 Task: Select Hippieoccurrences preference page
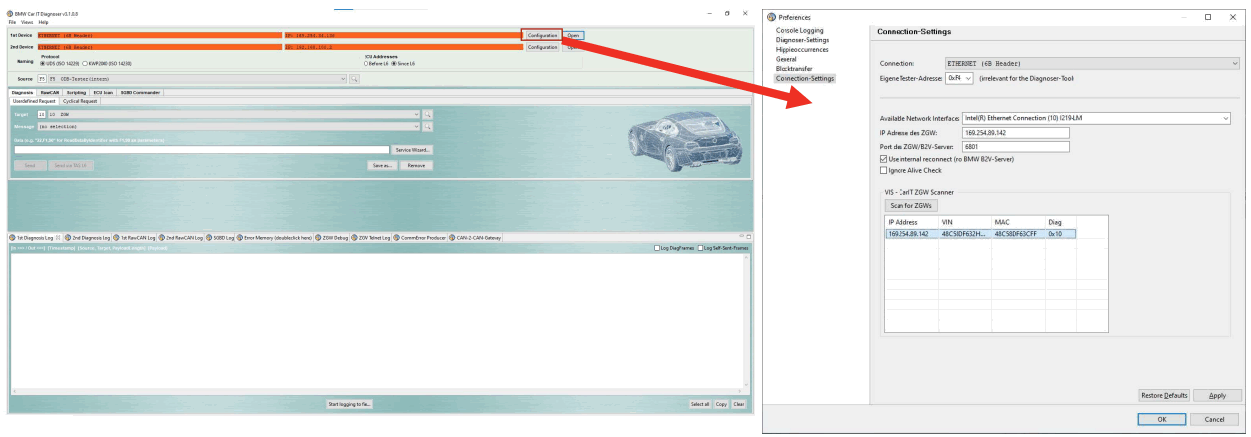[x=803, y=50]
